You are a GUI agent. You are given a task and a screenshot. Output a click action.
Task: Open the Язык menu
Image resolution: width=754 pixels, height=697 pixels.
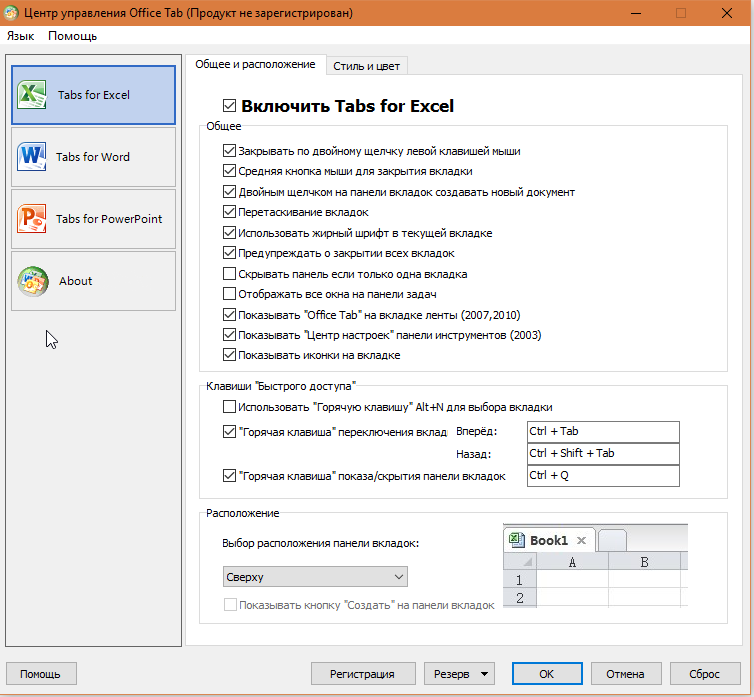point(20,36)
